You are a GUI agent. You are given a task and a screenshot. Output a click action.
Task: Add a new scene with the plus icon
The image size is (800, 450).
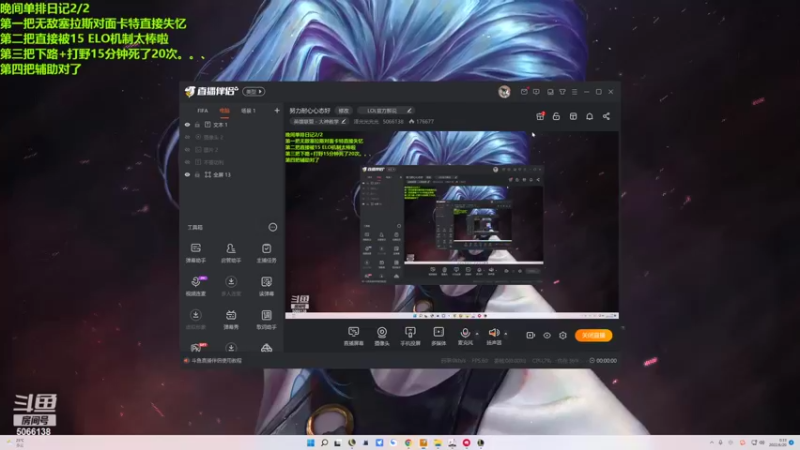click(277, 110)
